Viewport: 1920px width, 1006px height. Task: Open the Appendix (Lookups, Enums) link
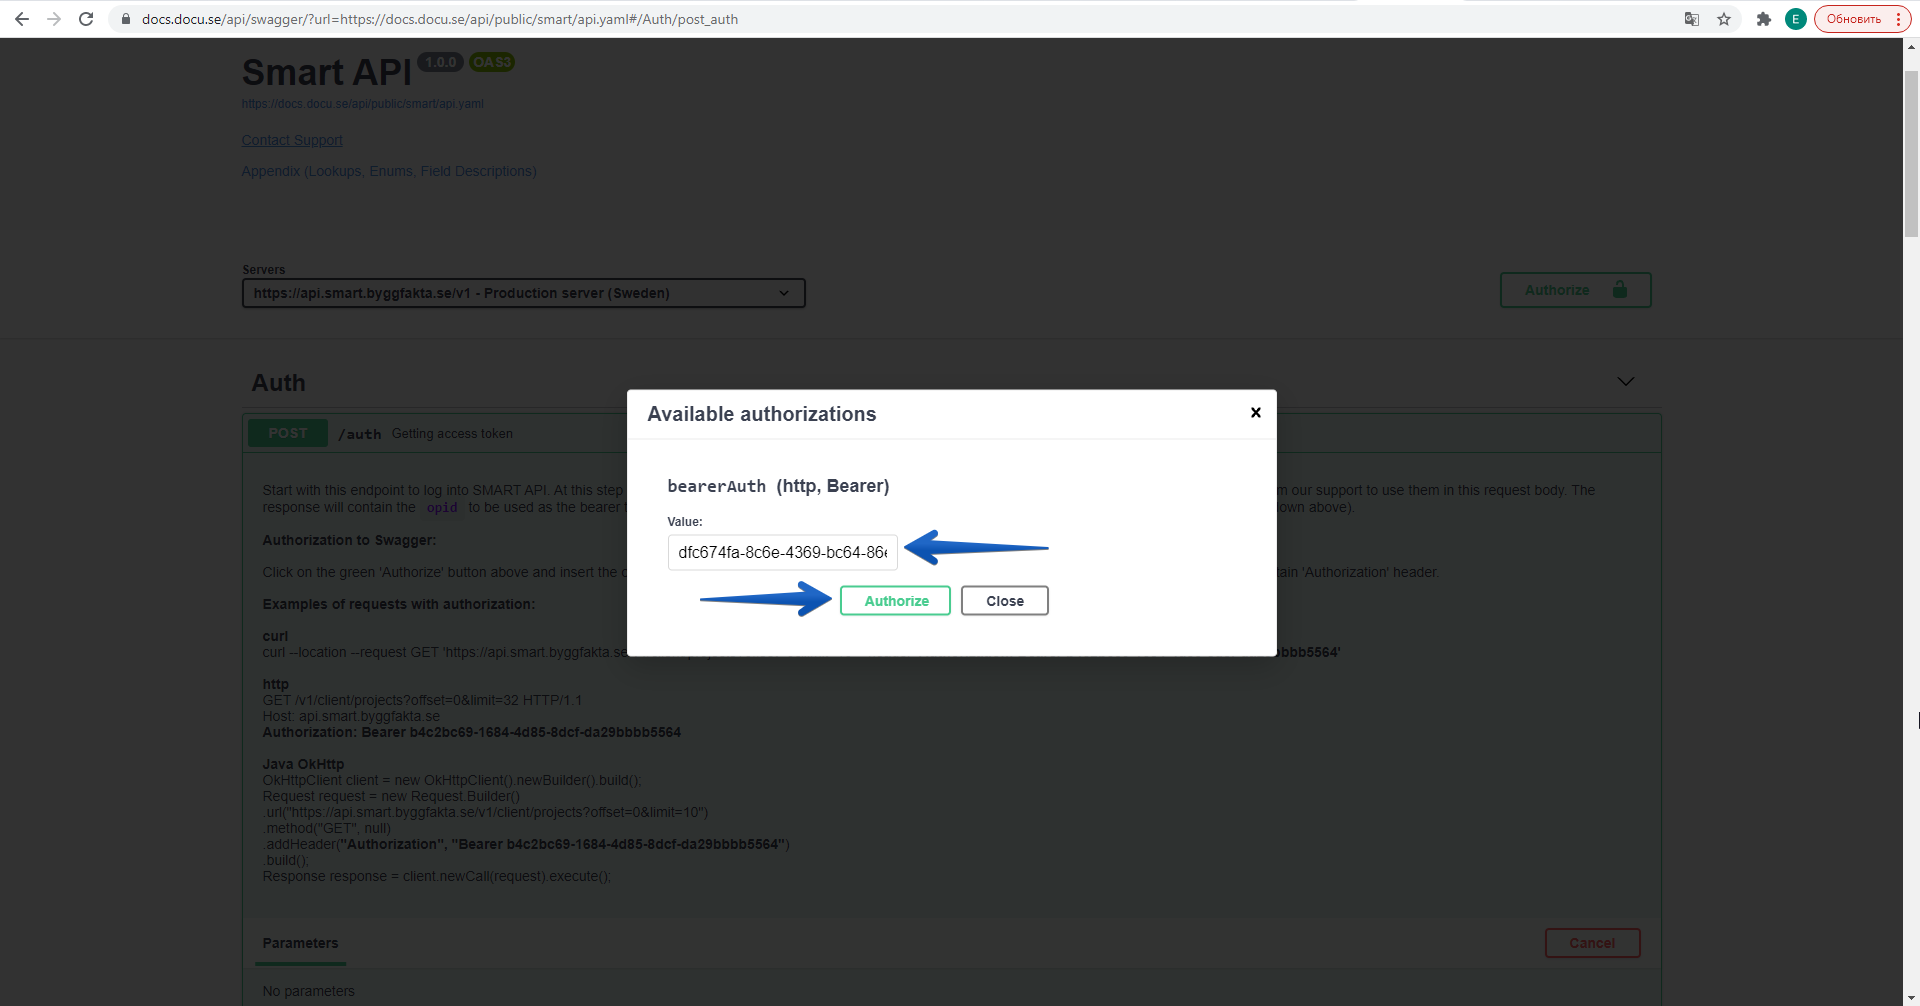tap(388, 171)
